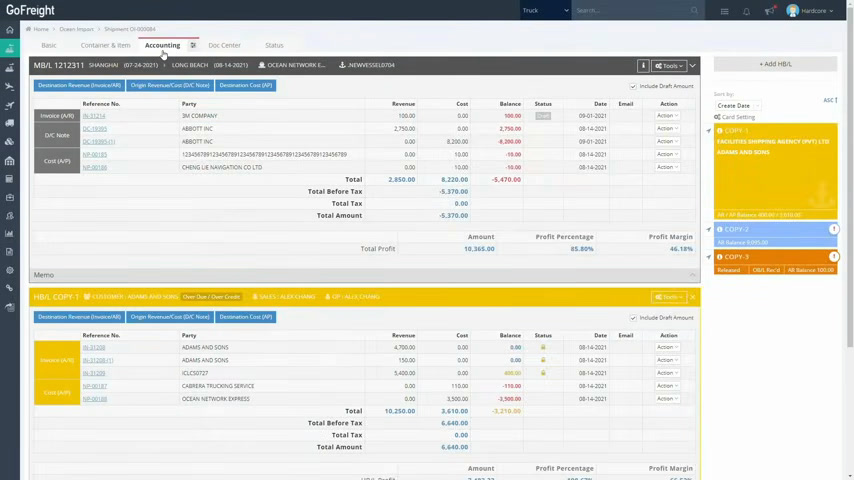Toggle Include Draft Amount in the MB/L section
This screenshot has height=480, width=854.
(633, 86)
